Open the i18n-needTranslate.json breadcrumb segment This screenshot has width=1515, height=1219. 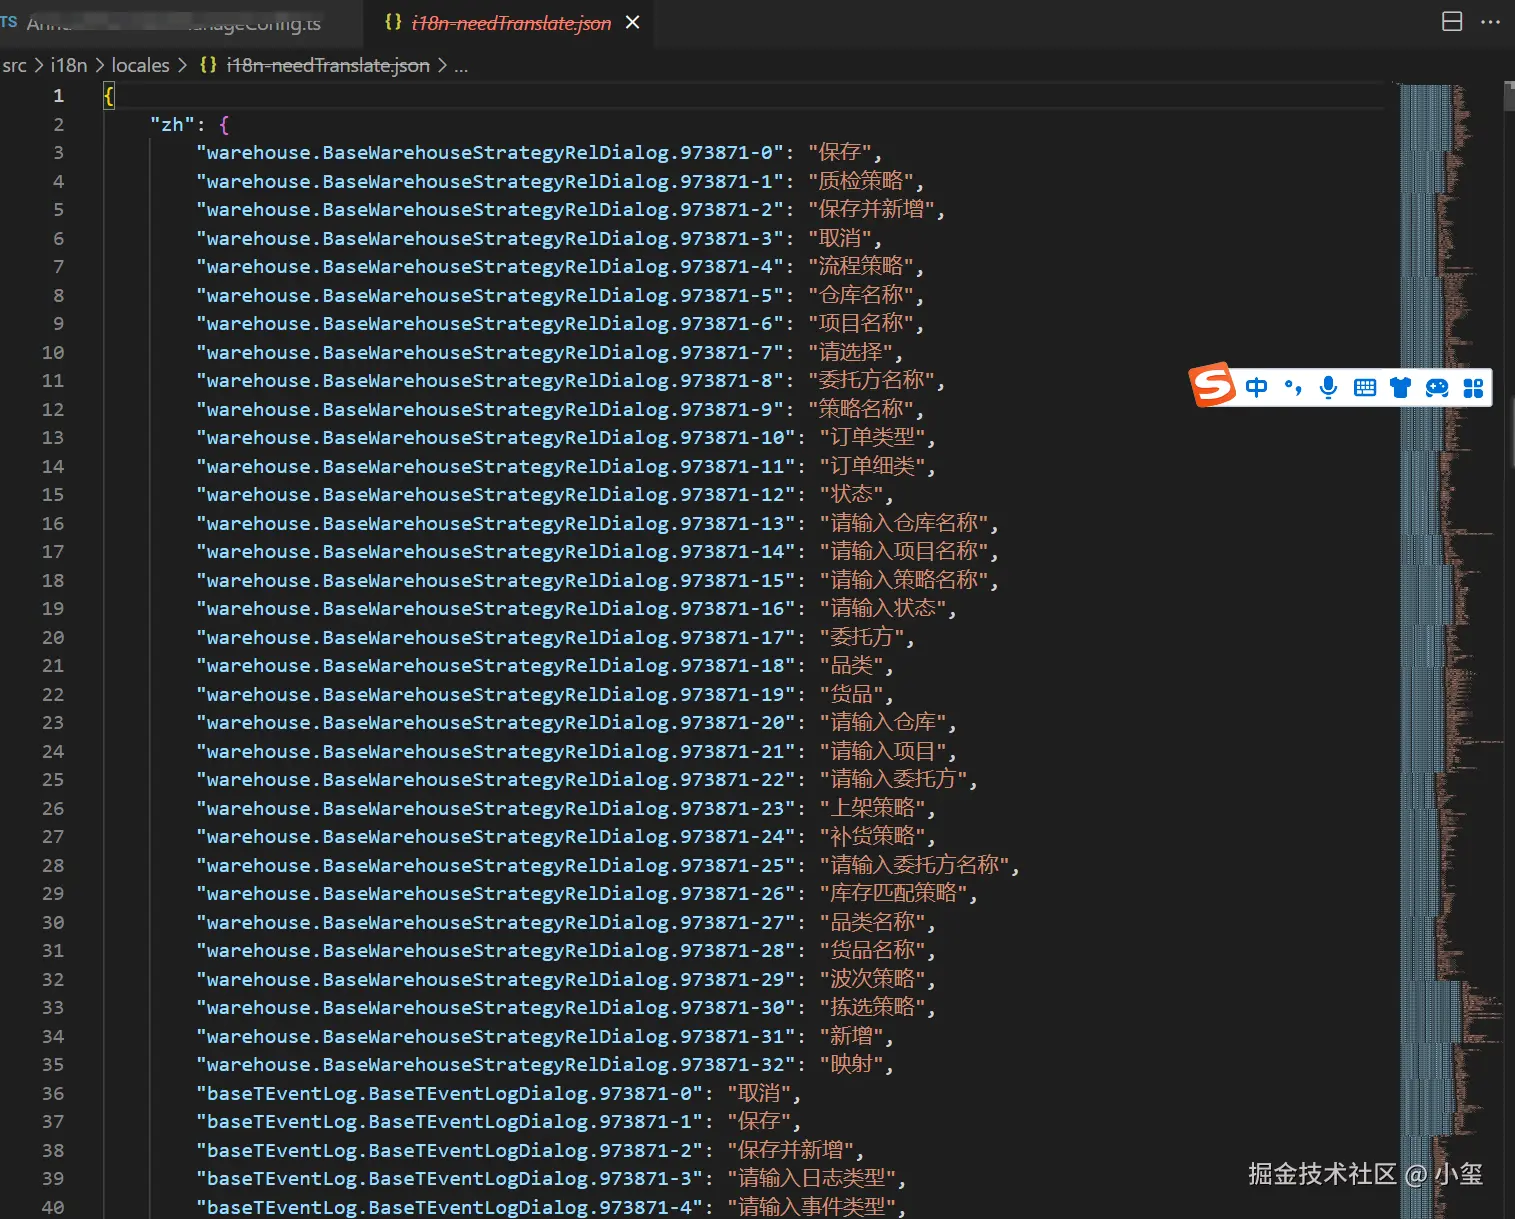[x=328, y=65]
